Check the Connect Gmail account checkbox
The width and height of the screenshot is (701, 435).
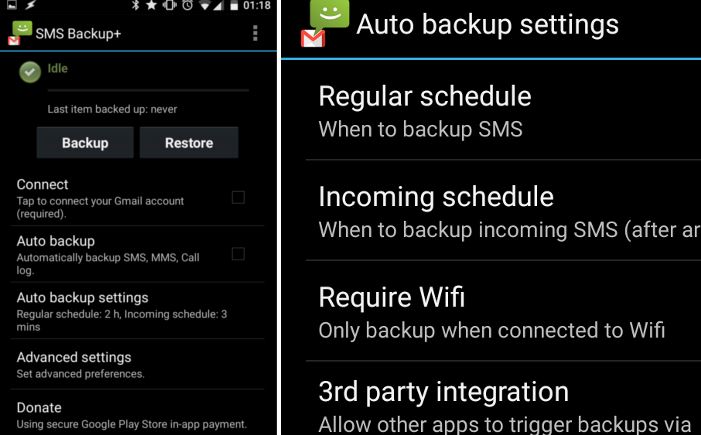click(x=238, y=197)
